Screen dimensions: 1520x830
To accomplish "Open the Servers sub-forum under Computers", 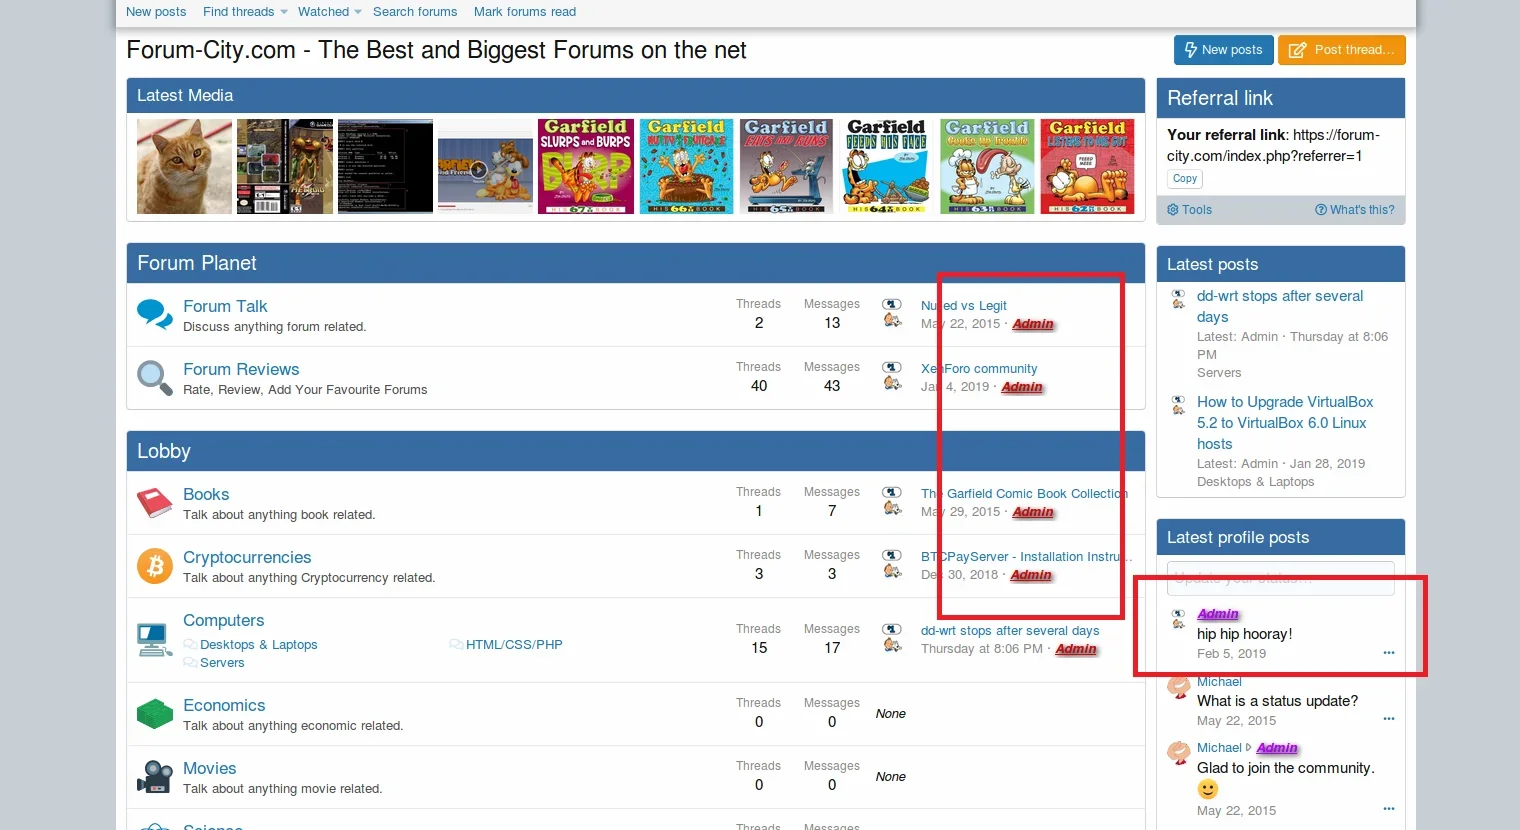I will pos(222,663).
